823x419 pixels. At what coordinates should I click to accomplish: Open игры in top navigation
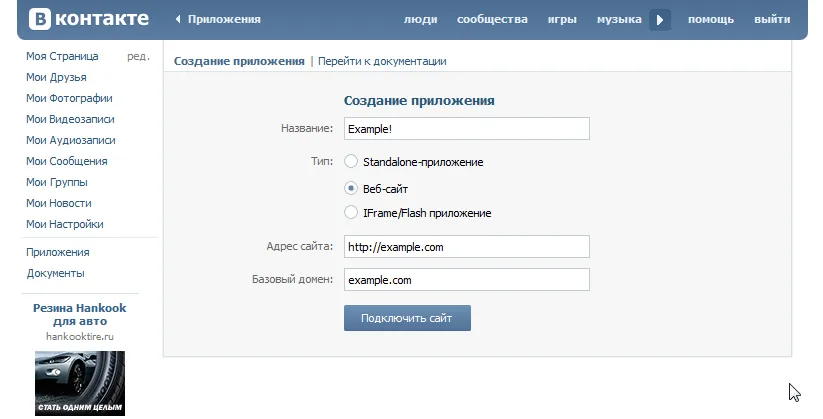562,19
